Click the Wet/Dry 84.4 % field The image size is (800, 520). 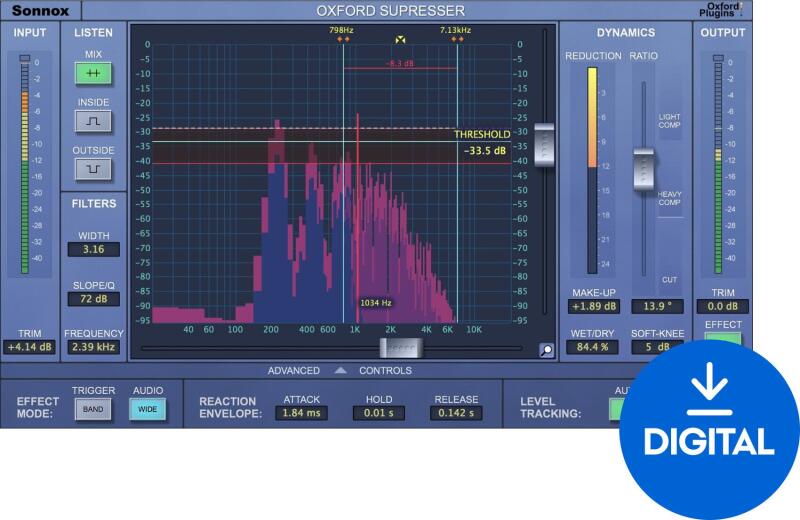593,348
